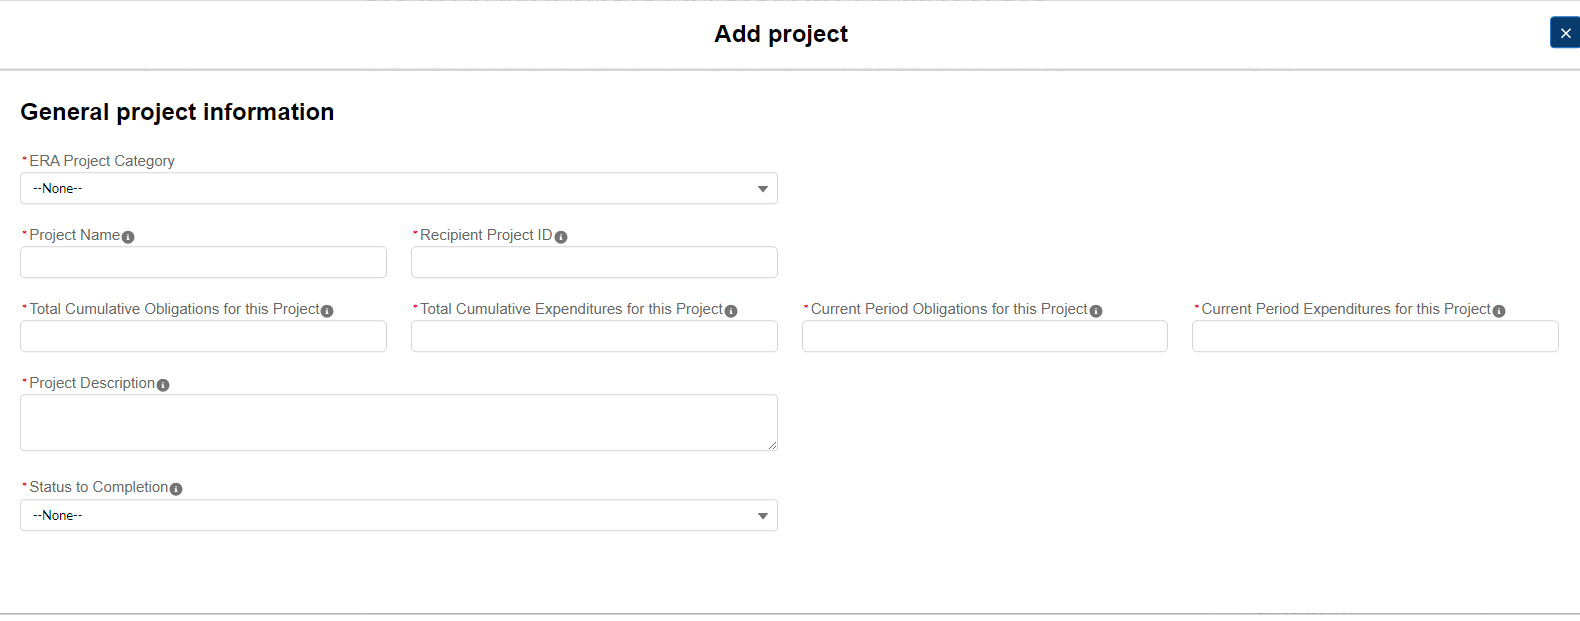The width and height of the screenshot is (1580, 621).
Task: Click the Current Period Obligations field
Action: pos(984,336)
